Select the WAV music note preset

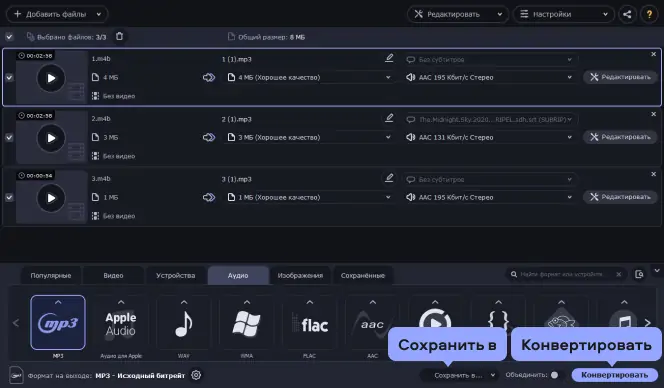tap(184, 324)
